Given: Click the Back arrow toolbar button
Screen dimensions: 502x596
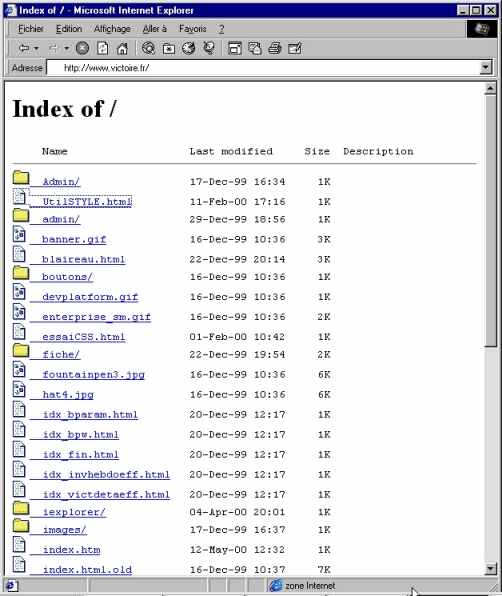Looking at the screenshot, I should tap(24, 48).
